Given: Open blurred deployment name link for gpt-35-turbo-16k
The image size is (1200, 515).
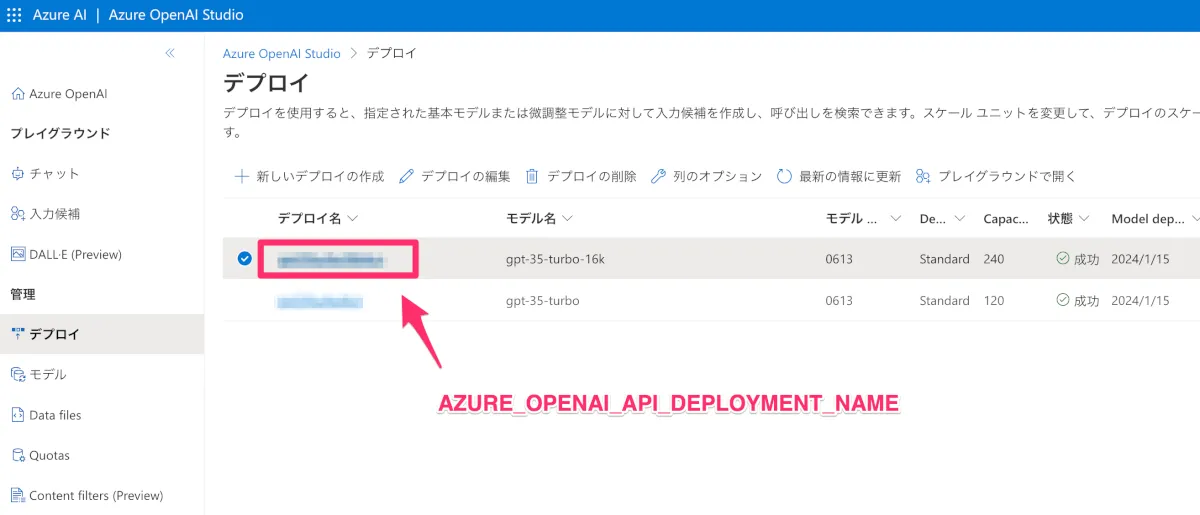Looking at the screenshot, I should pyautogui.click(x=331, y=259).
